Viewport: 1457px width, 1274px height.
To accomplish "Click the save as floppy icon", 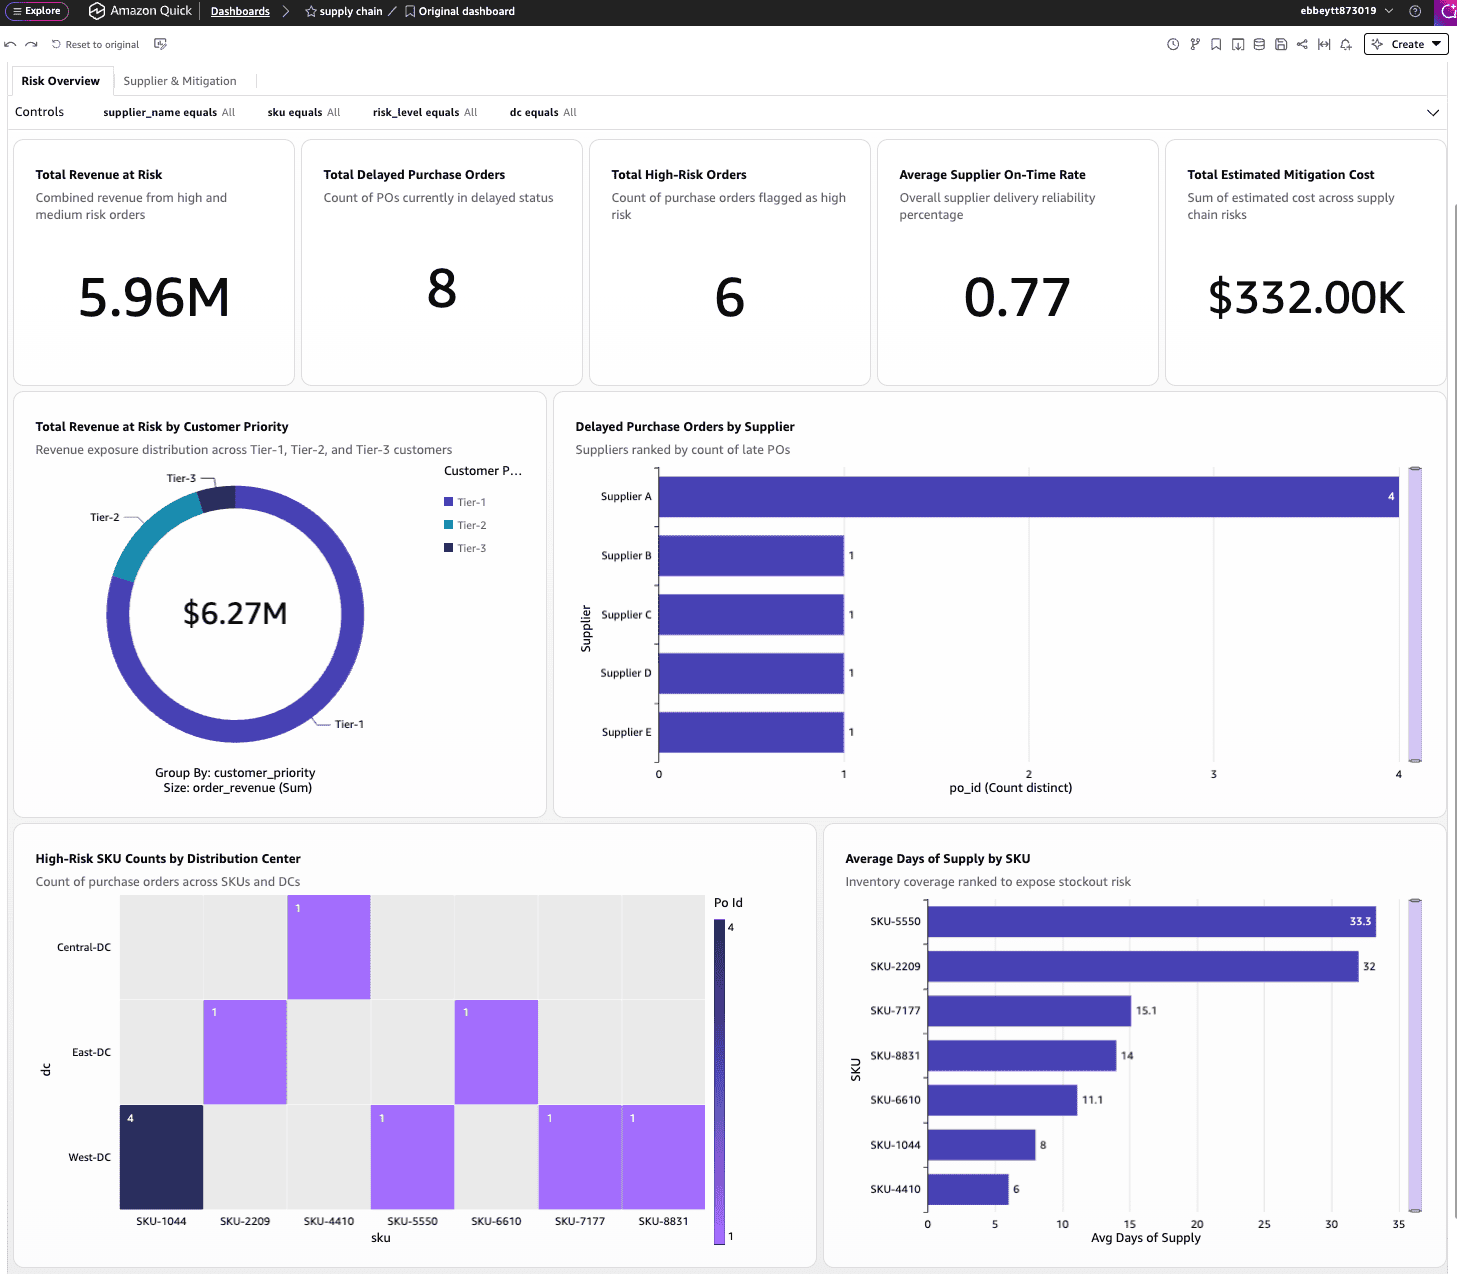I will [1281, 44].
